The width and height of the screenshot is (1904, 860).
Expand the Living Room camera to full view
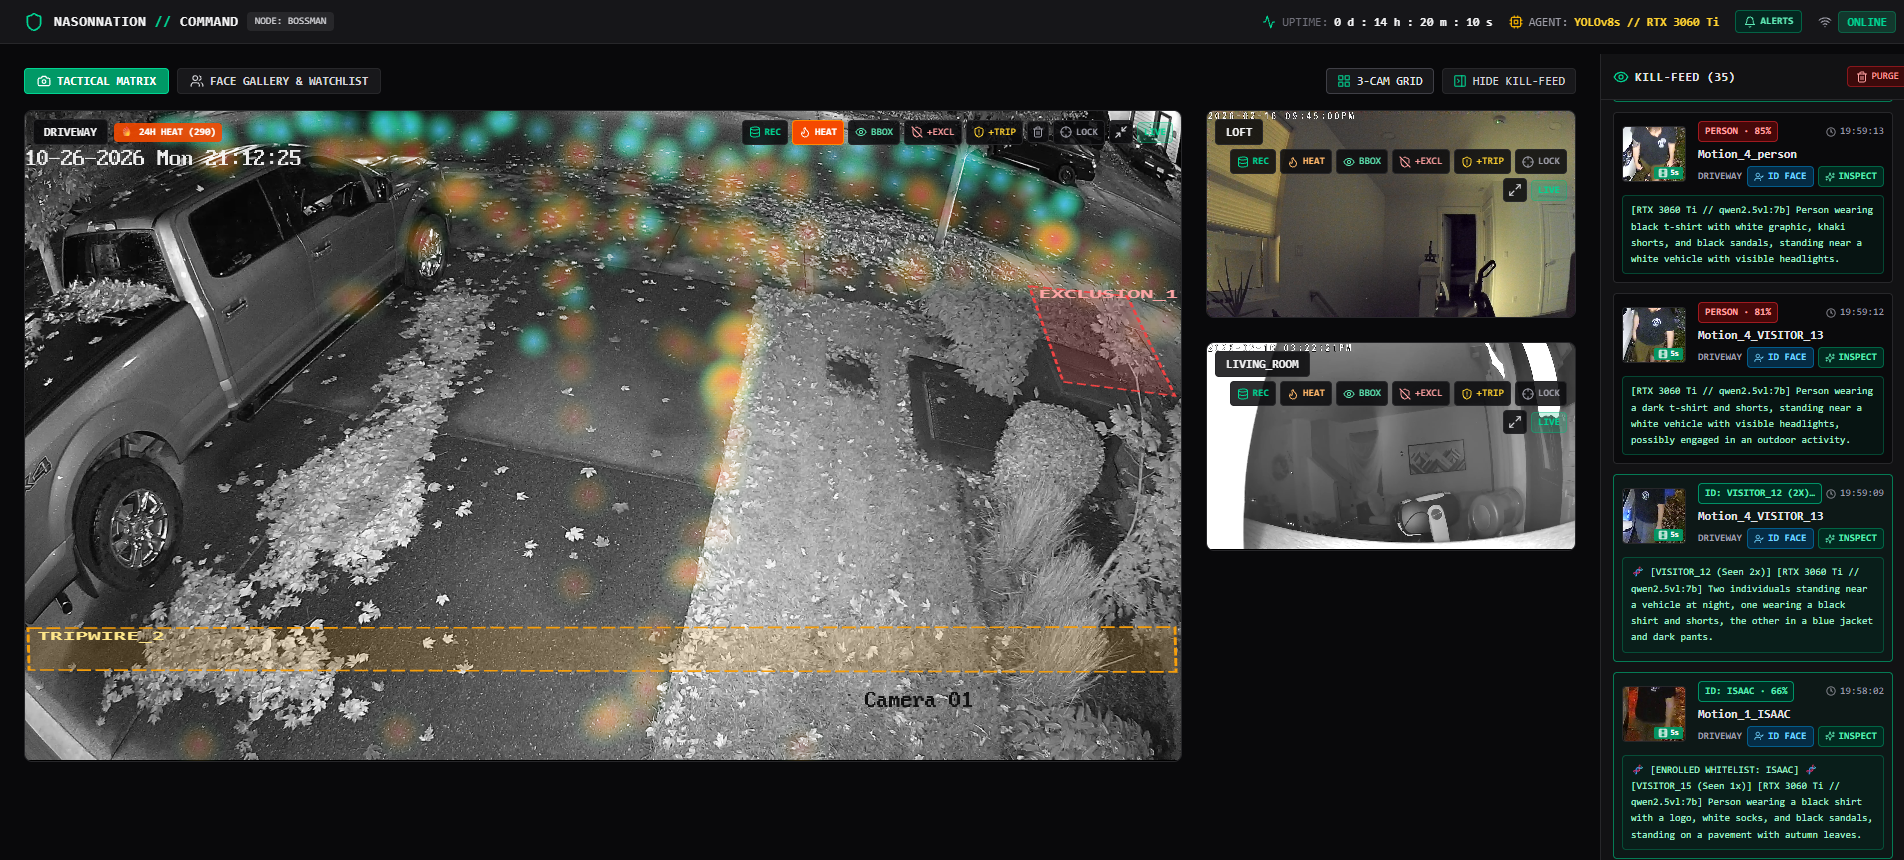[x=1515, y=422]
